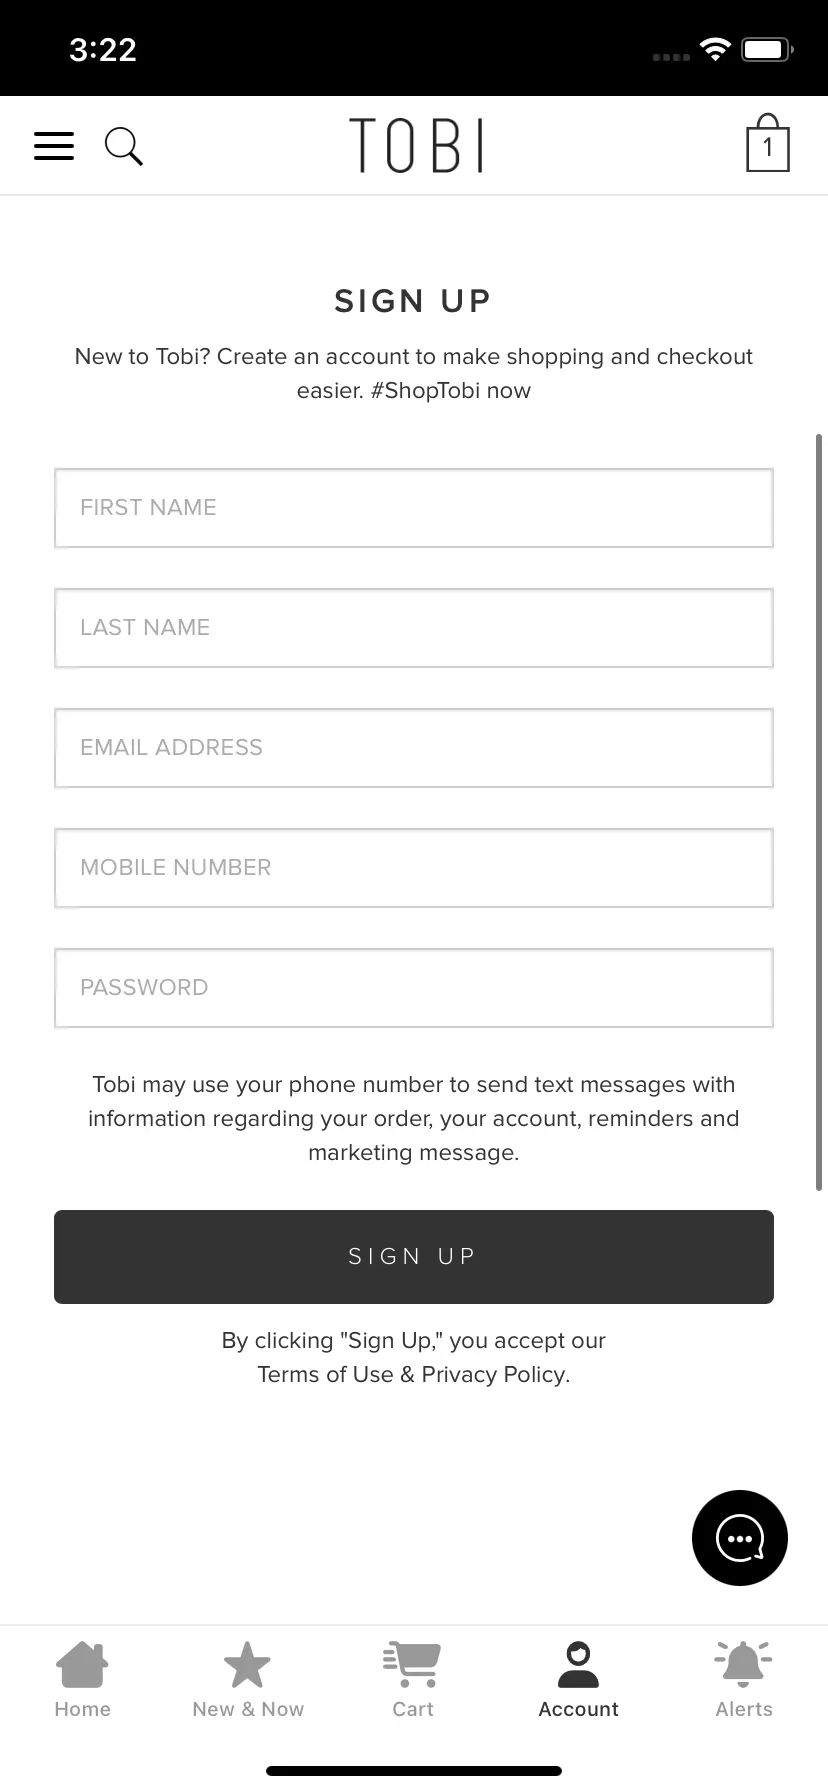Focus the First Name field

(x=414, y=508)
